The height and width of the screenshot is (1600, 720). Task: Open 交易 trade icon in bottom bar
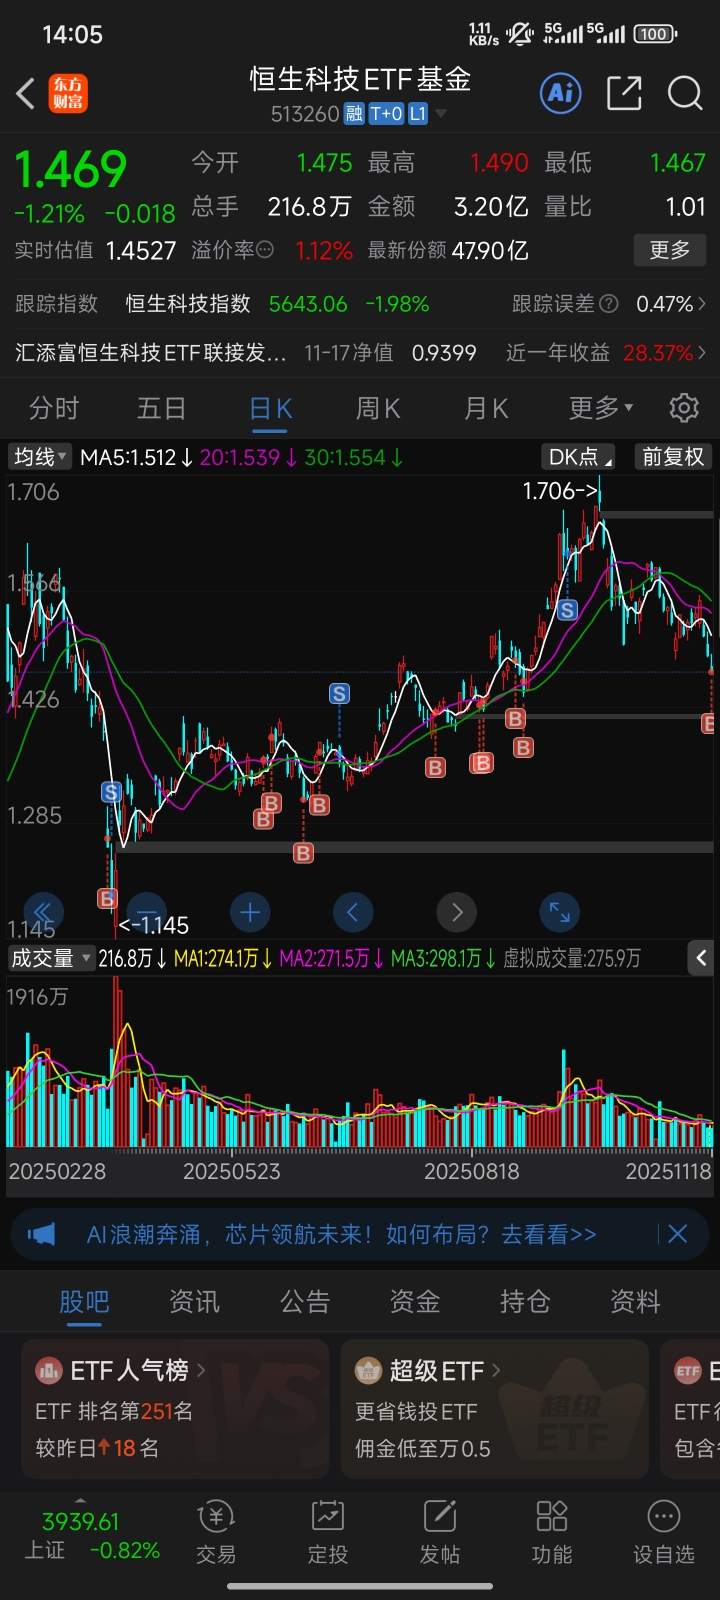pyautogui.click(x=216, y=1517)
